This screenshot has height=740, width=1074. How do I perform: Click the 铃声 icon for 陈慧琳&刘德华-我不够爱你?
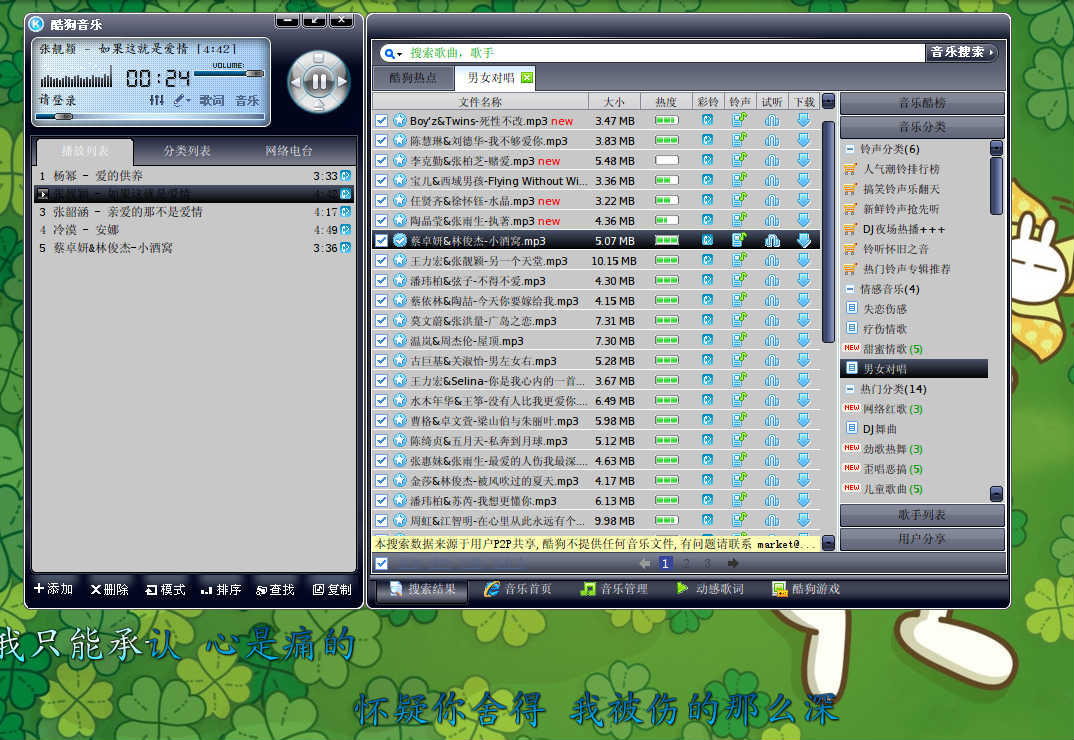[739, 140]
